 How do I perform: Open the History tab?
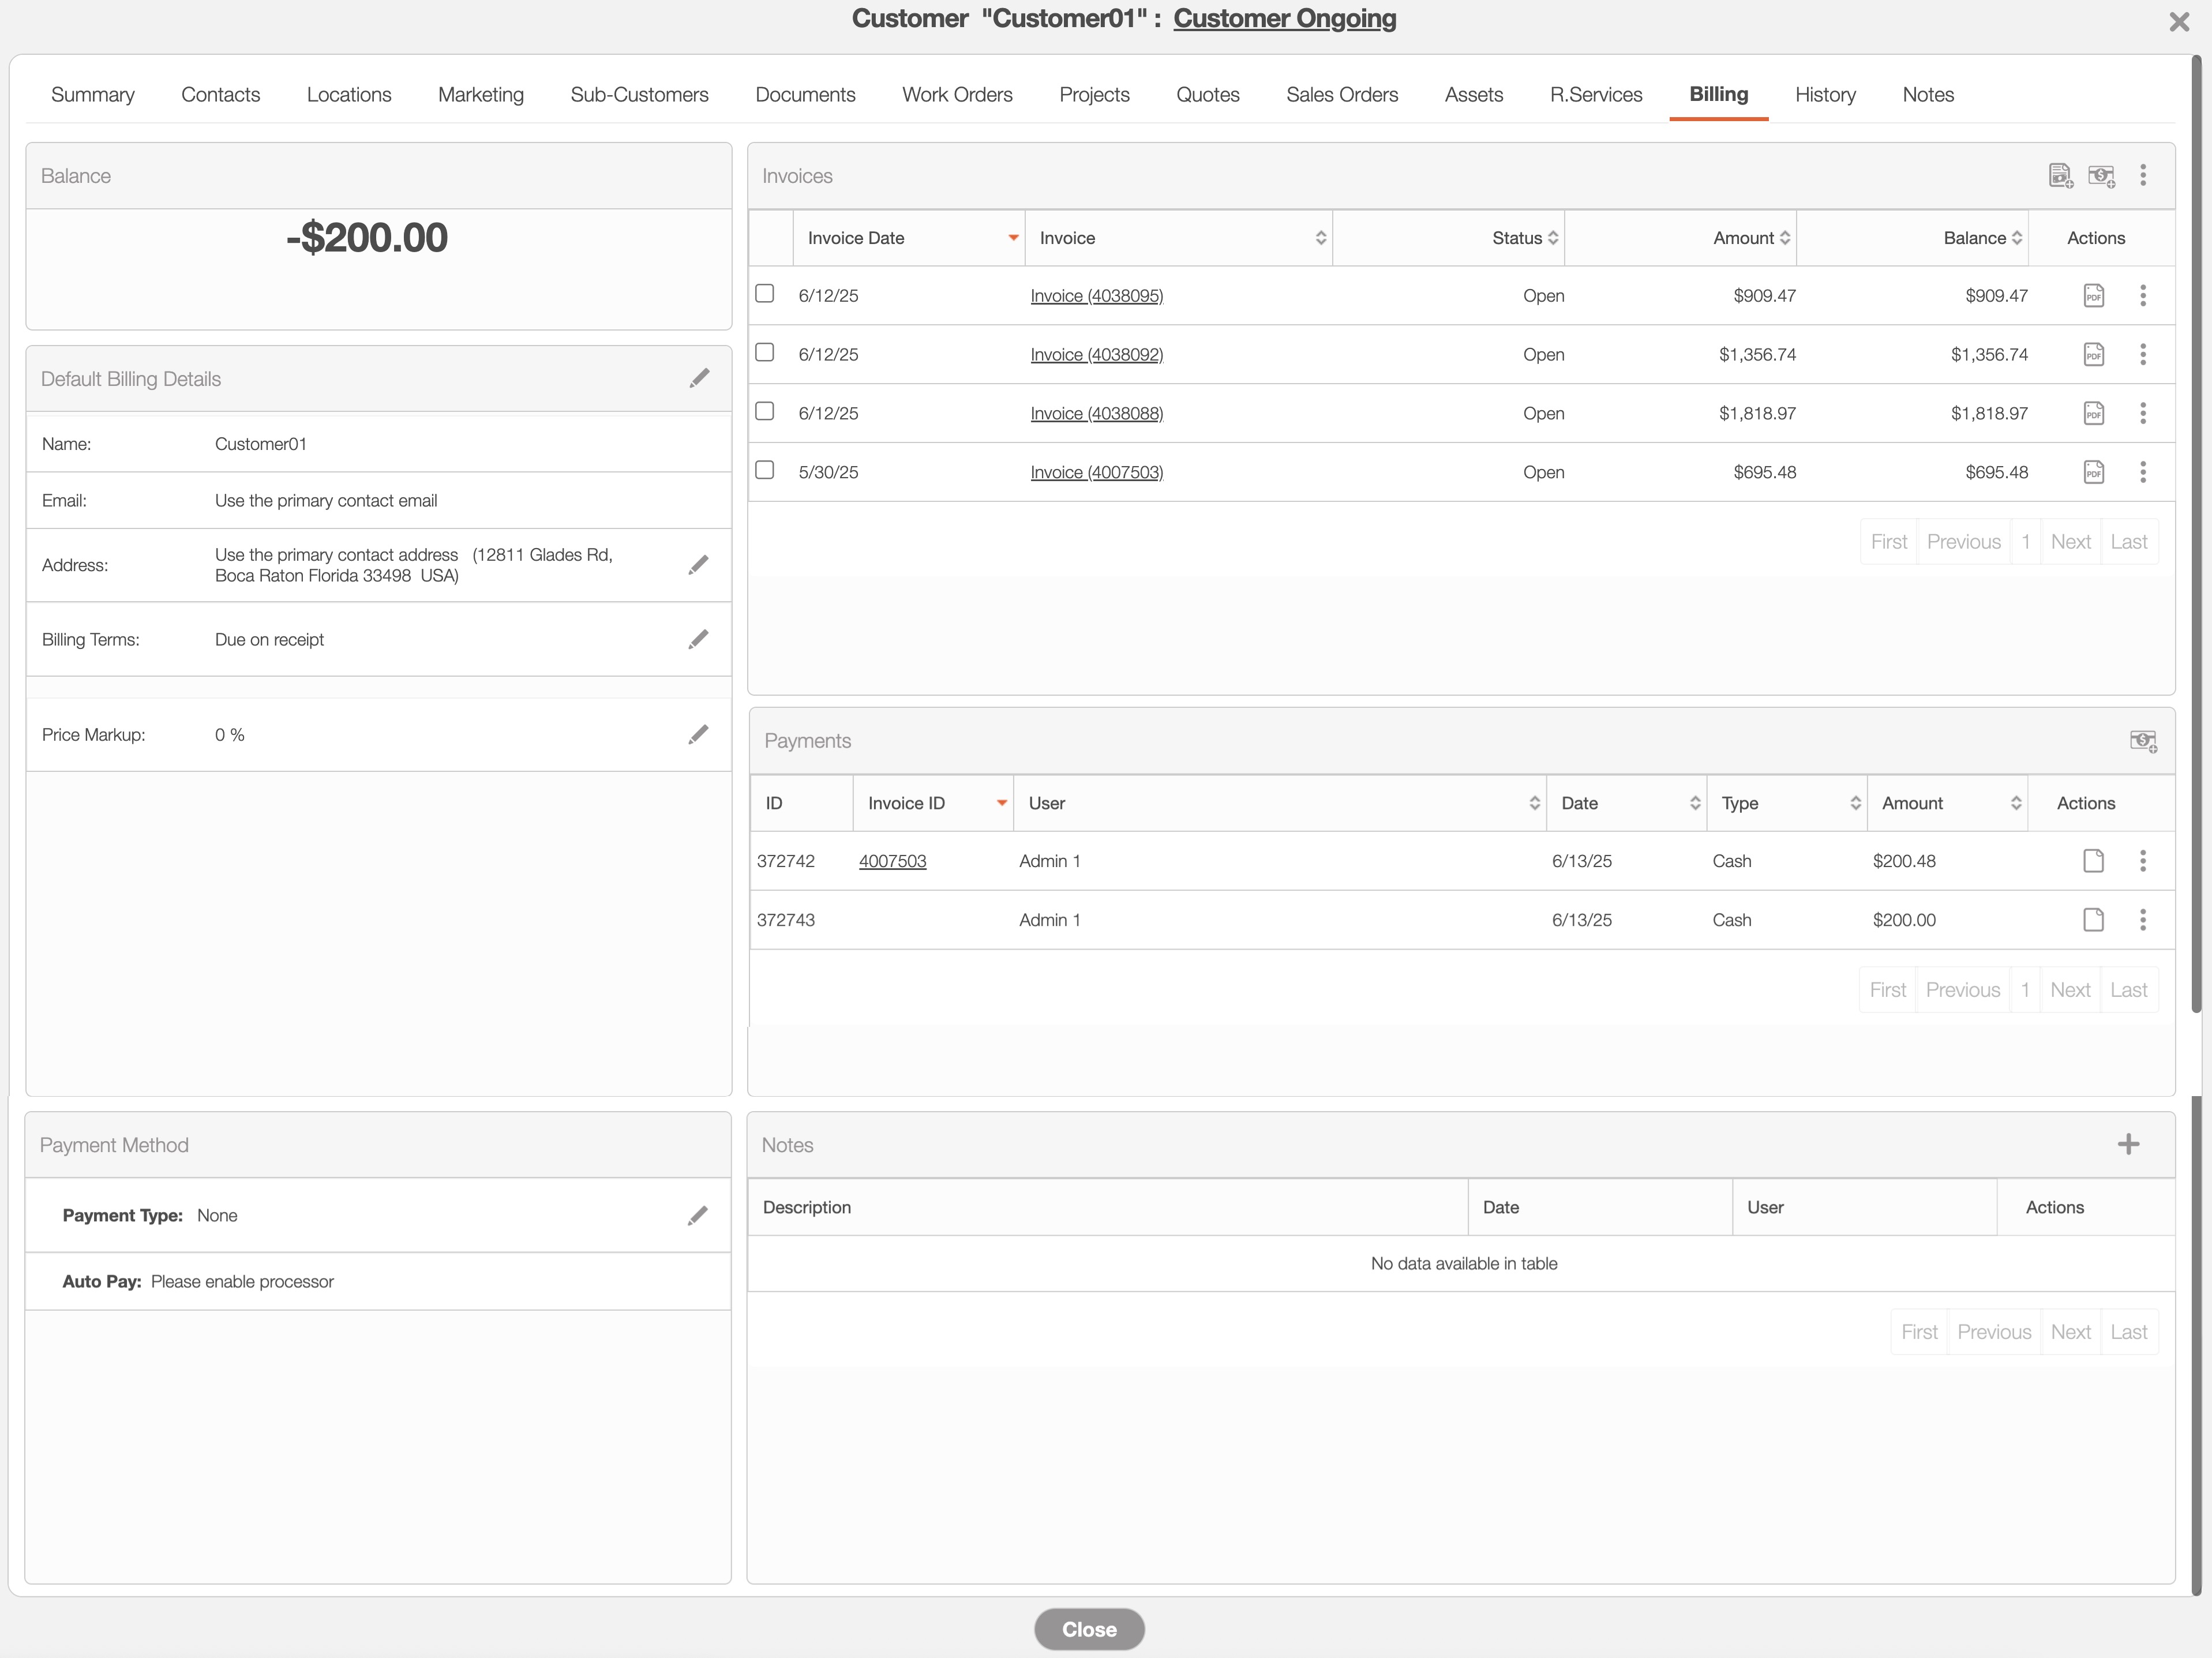[1824, 95]
